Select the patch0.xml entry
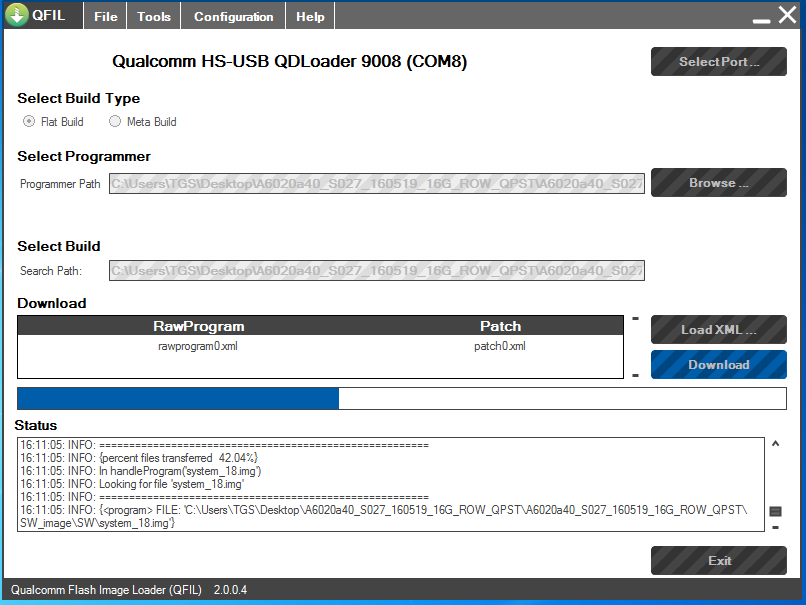This screenshot has width=806, height=605. point(500,346)
